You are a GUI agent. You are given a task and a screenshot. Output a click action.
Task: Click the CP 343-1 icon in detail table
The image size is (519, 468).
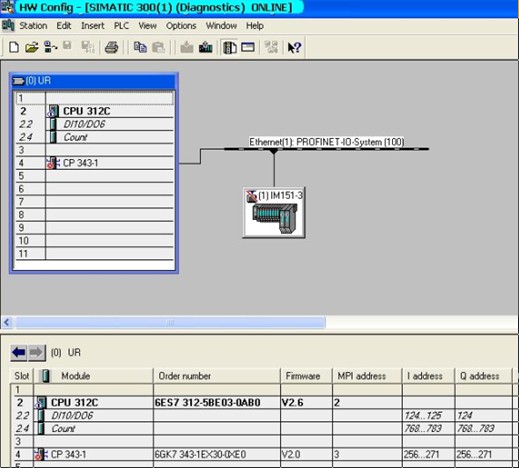pos(41,454)
